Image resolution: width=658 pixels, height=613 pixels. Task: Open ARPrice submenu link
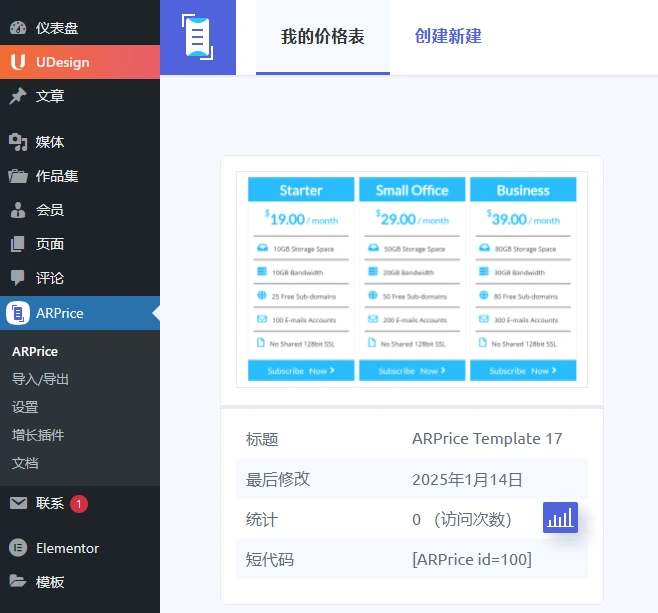pos(35,351)
